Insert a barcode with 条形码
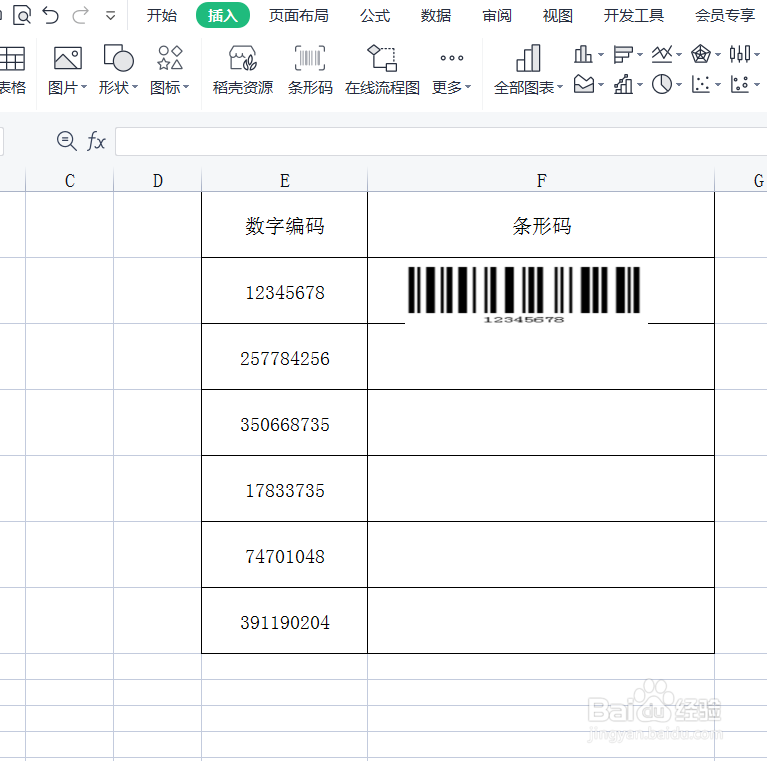The width and height of the screenshot is (767, 761). pos(310,69)
